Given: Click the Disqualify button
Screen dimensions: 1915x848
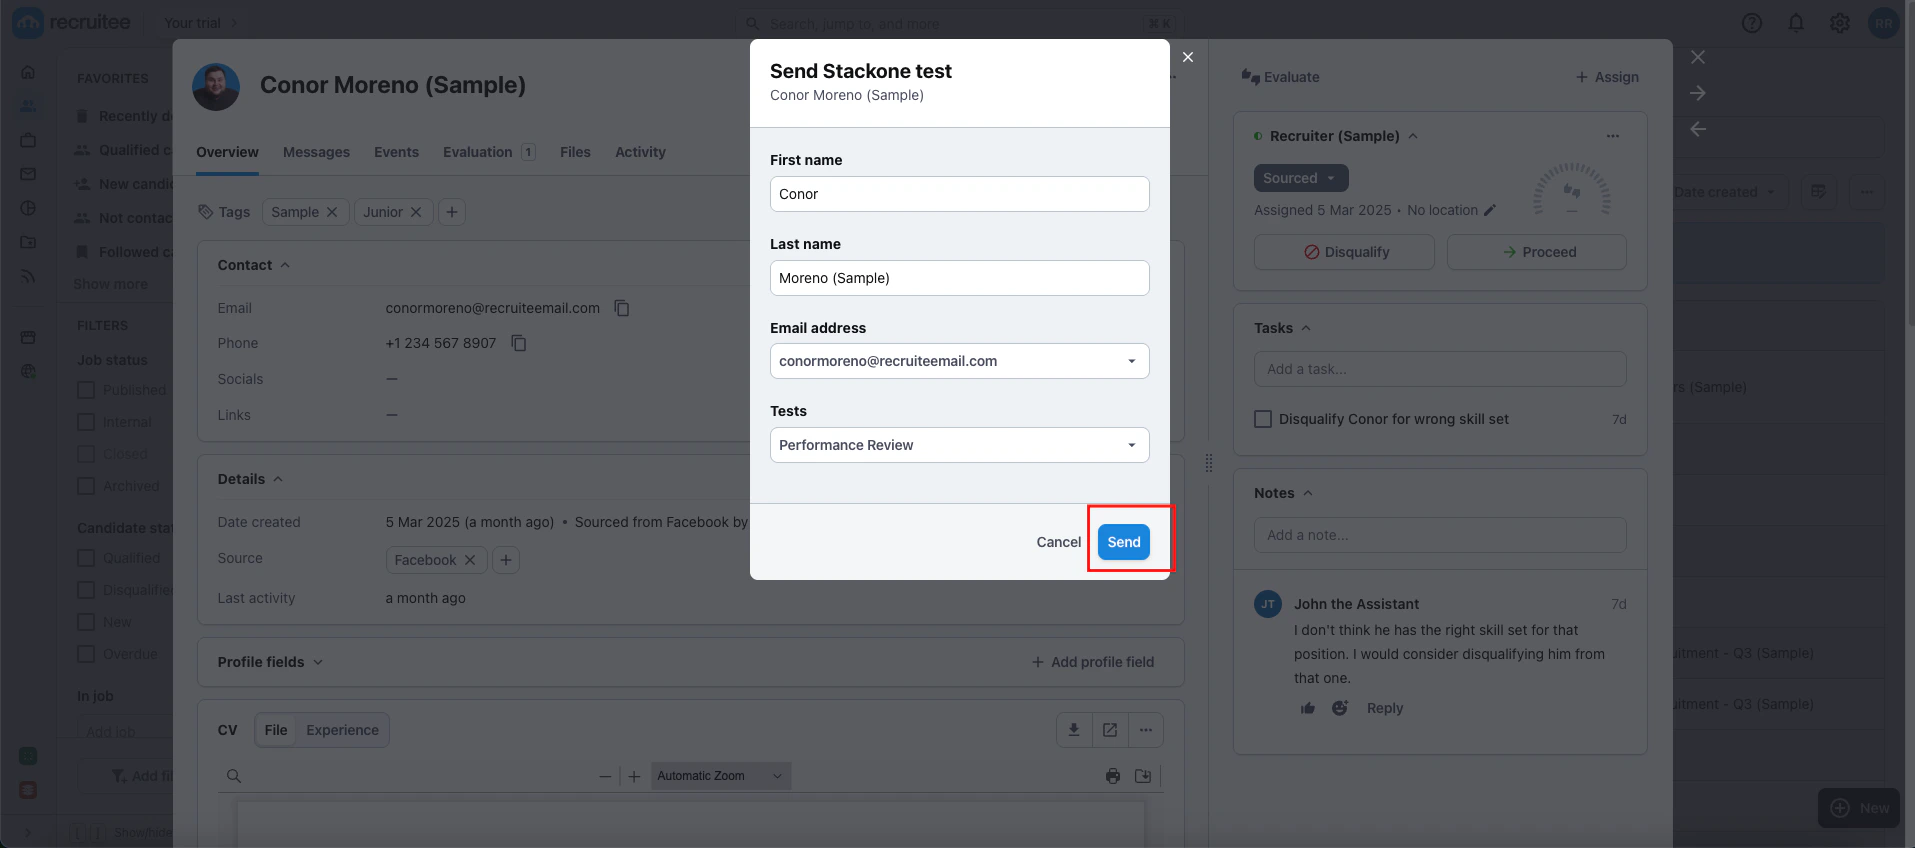Looking at the screenshot, I should tap(1344, 252).
